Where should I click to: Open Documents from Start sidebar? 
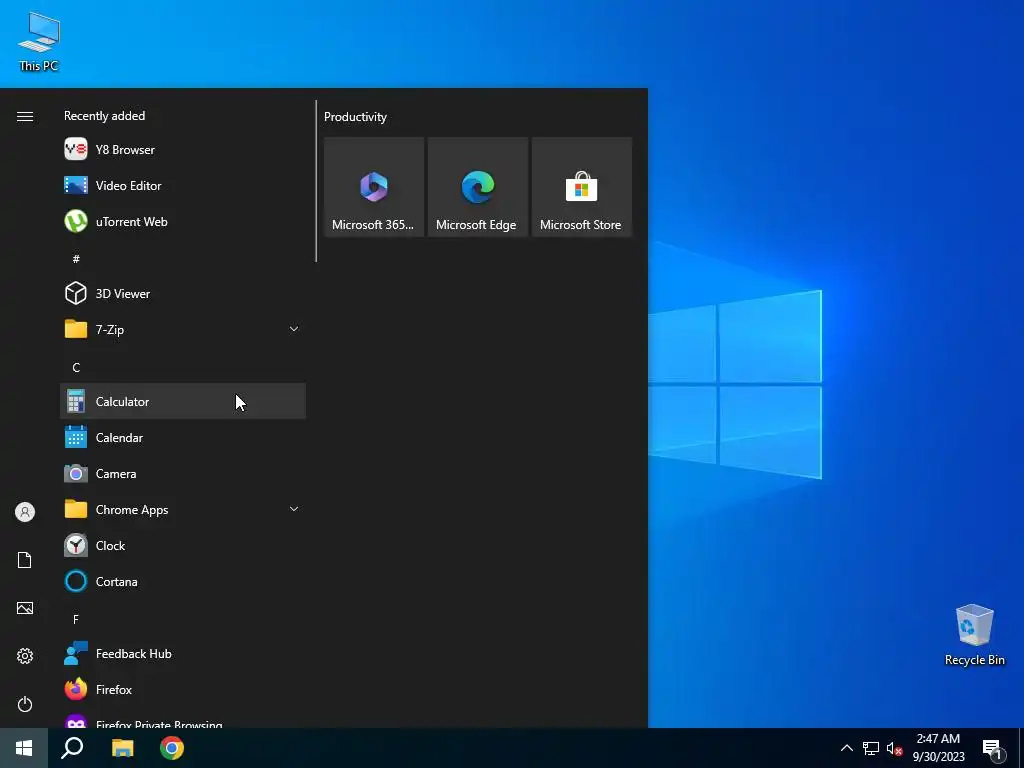(x=25, y=560)
